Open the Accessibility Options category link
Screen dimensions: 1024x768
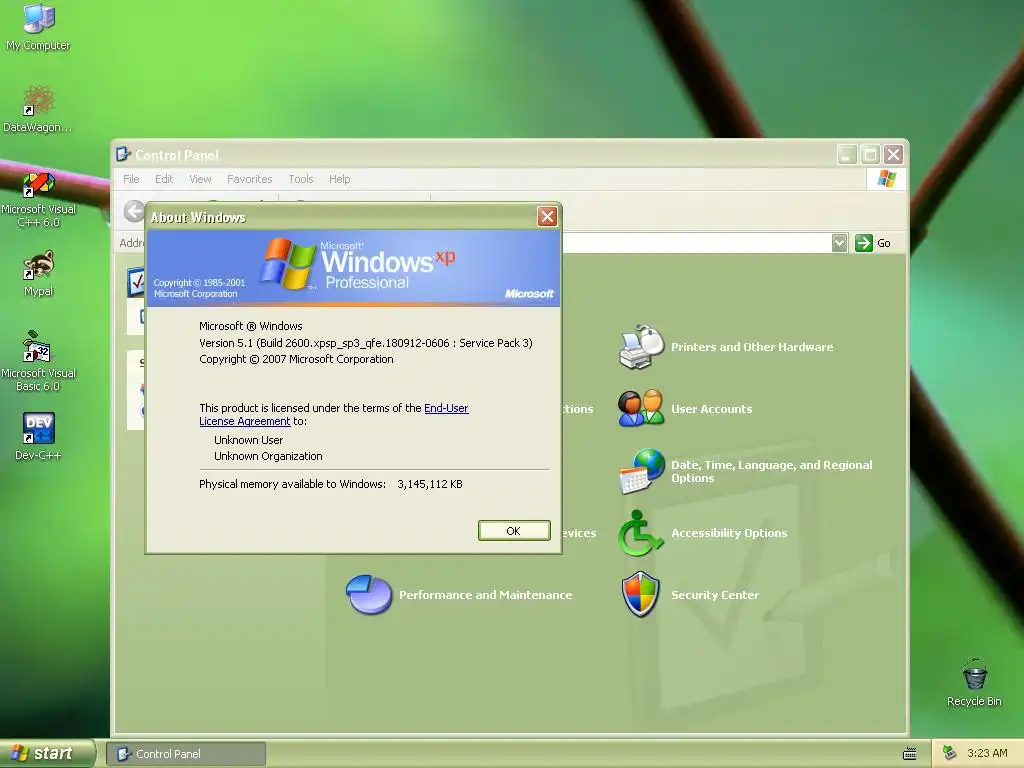[729, 533]
